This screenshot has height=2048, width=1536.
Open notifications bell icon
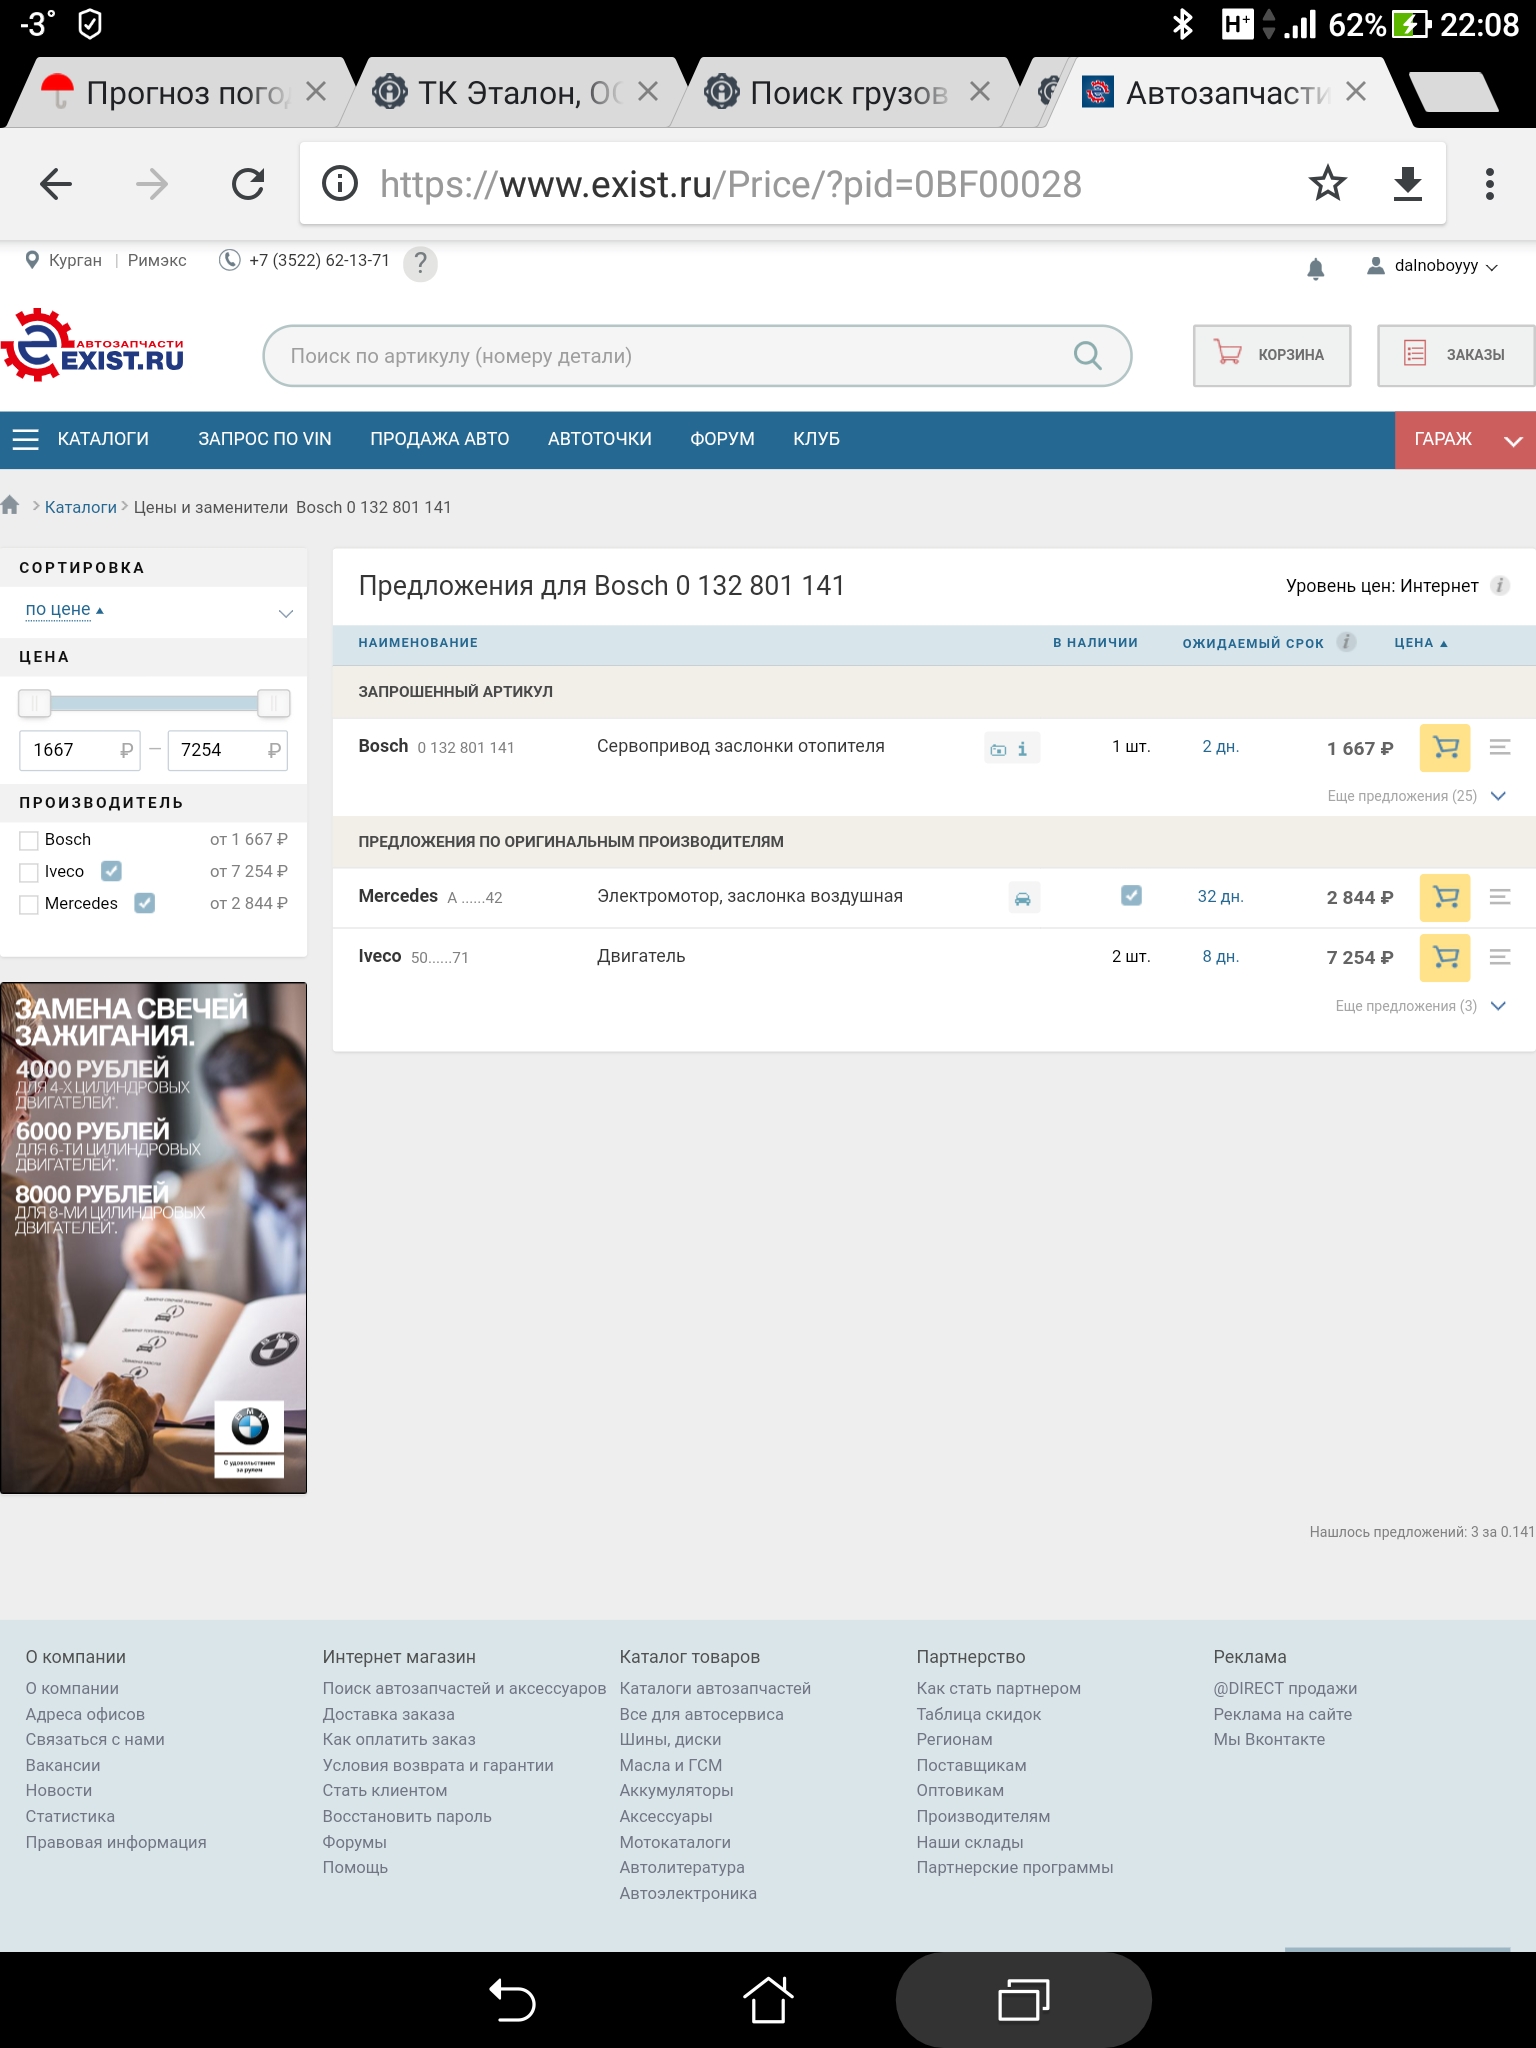tap(1316, 268)
